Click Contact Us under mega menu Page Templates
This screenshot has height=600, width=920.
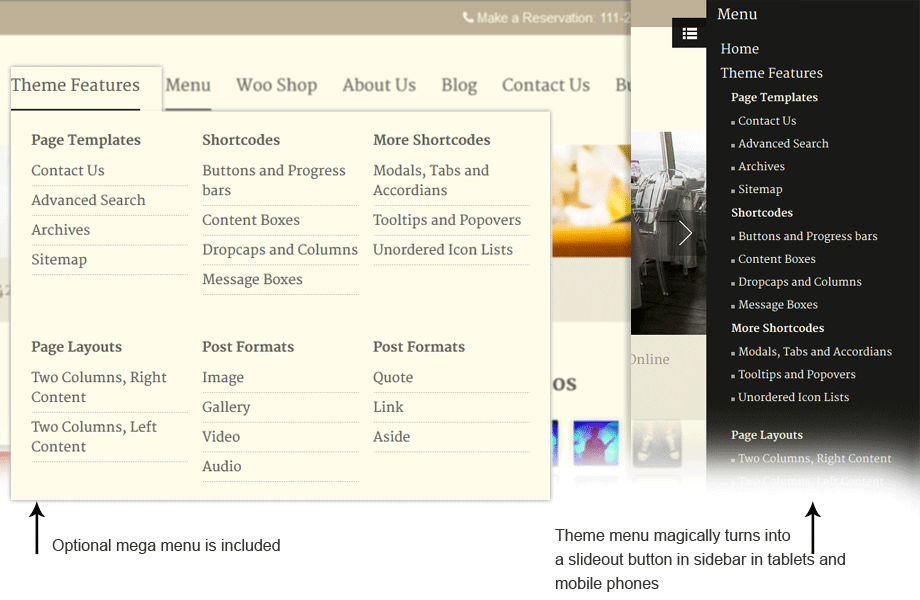coord(67,171)
